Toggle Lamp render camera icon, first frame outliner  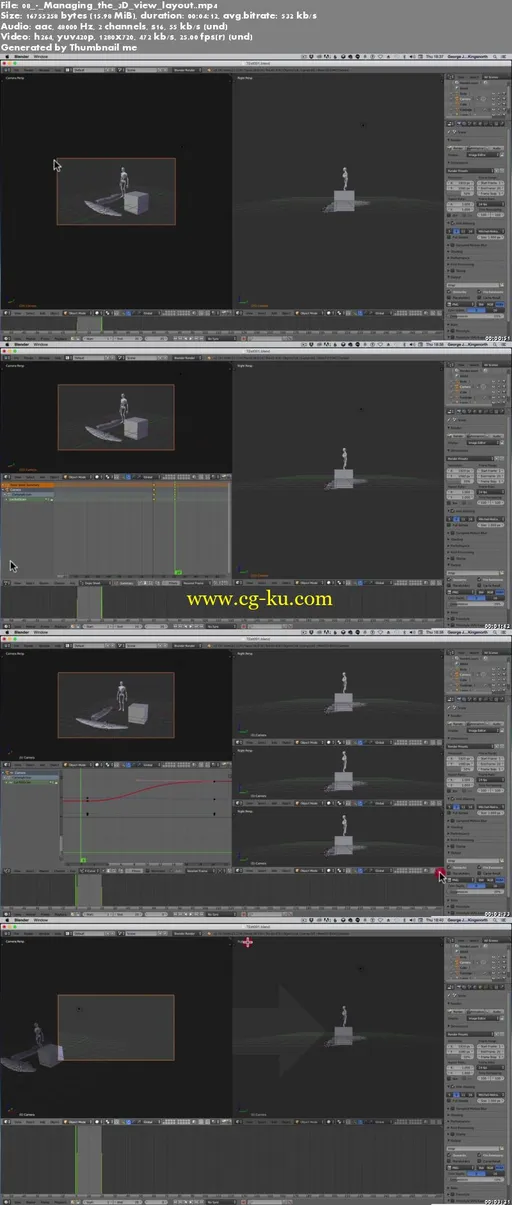coord(504,114)
